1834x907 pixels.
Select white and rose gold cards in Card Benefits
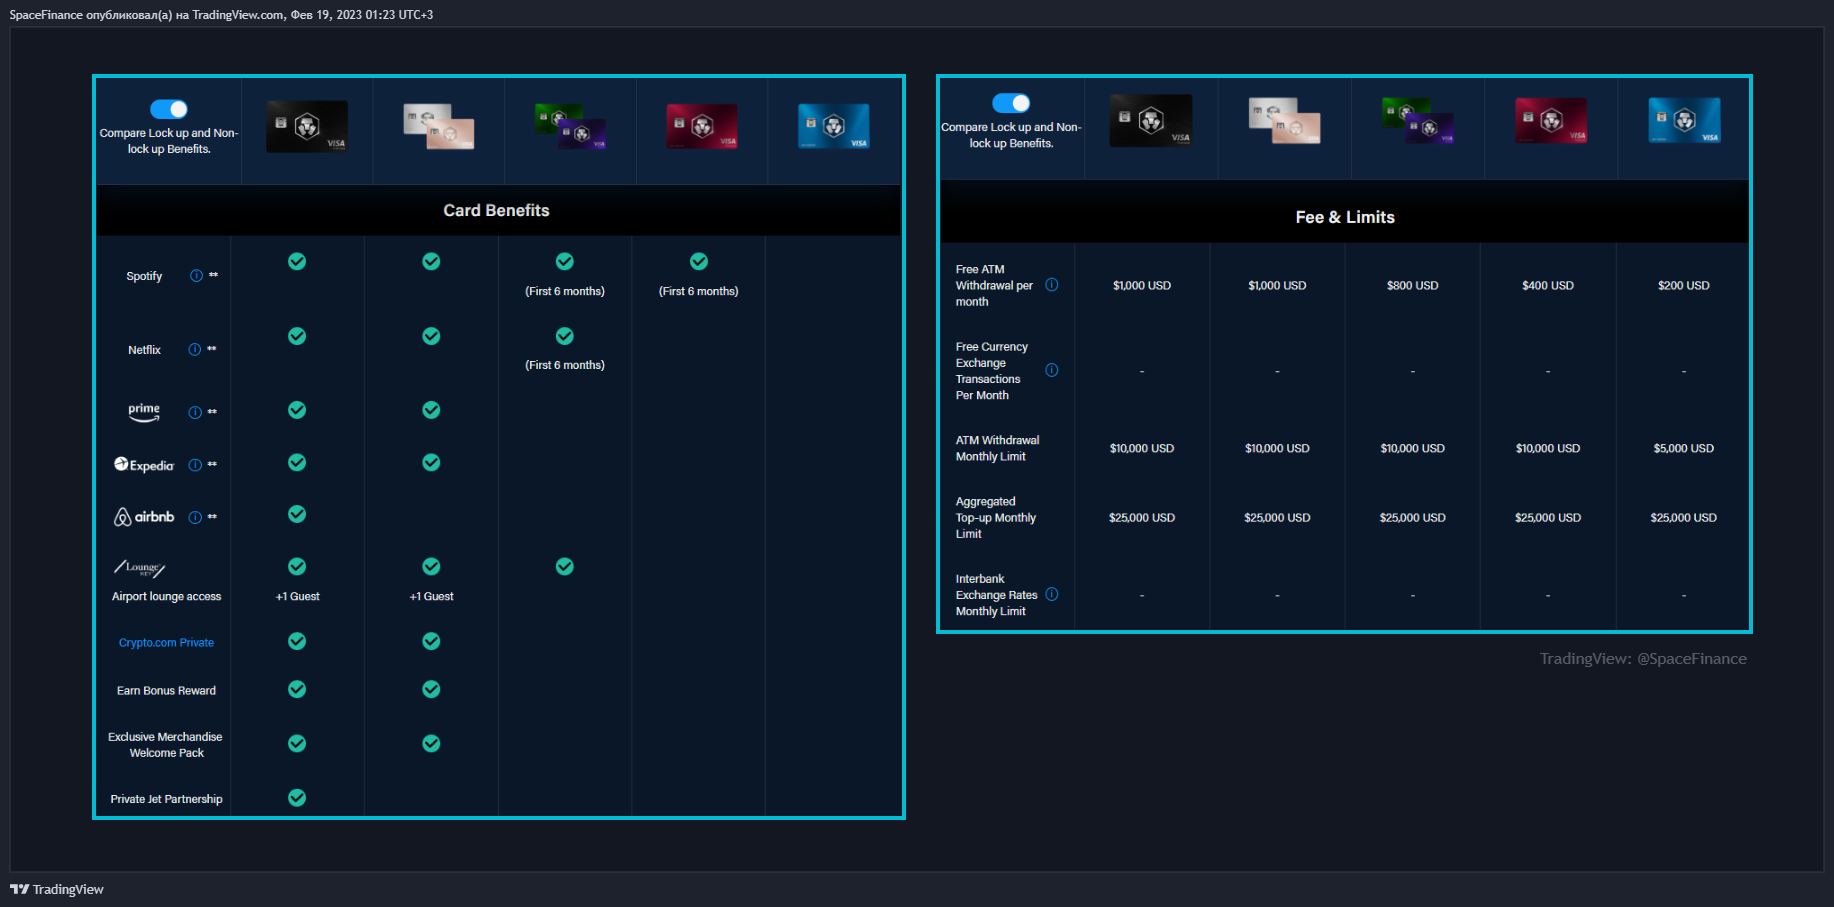(438, 126)
